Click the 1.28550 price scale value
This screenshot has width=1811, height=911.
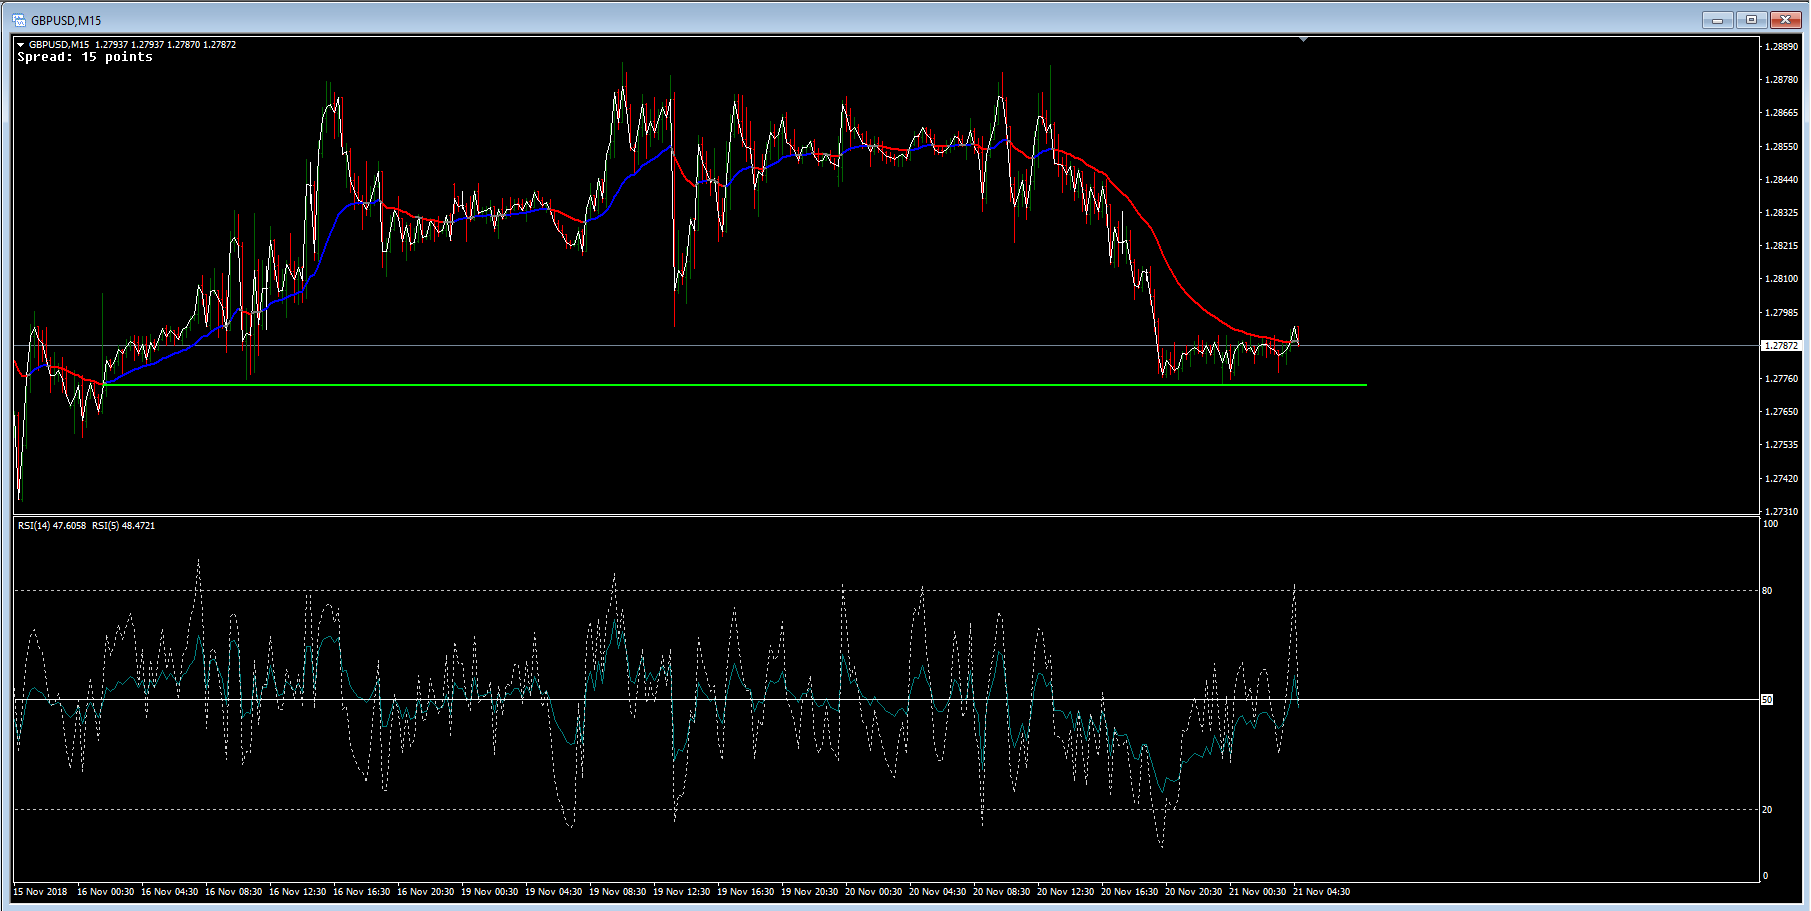click(x=1781, y=147)
